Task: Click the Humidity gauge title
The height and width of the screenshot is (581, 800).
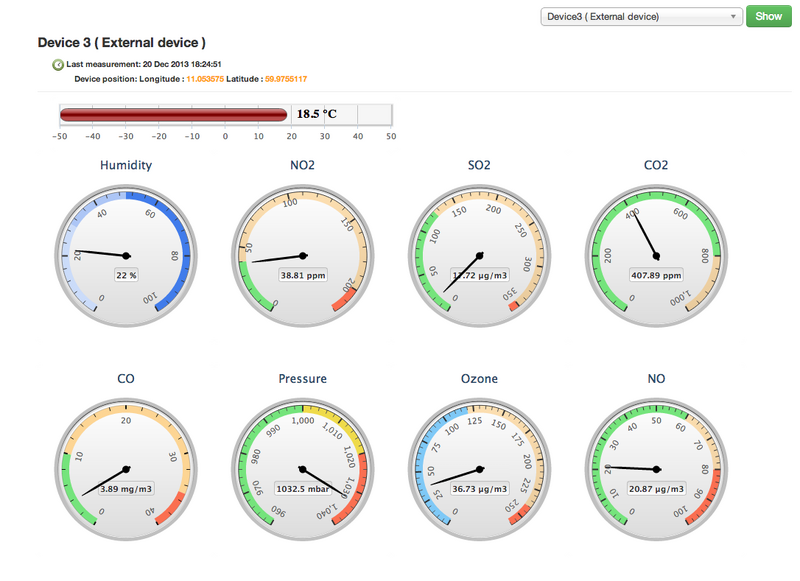Action: pos(126,165)
